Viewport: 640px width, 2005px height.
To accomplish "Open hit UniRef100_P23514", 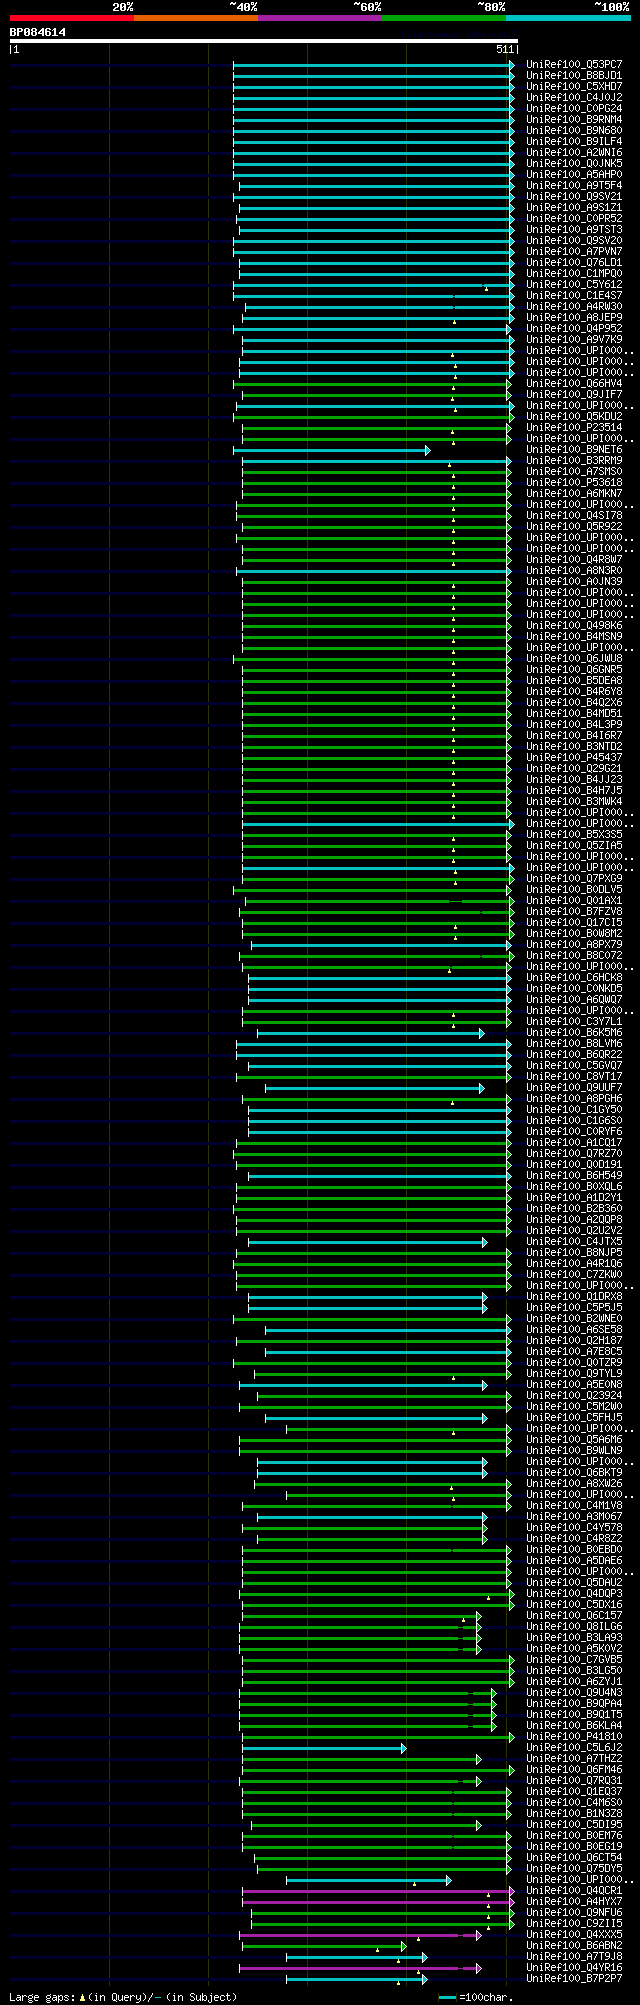I will pyautogui.click(x=574, y=428).
